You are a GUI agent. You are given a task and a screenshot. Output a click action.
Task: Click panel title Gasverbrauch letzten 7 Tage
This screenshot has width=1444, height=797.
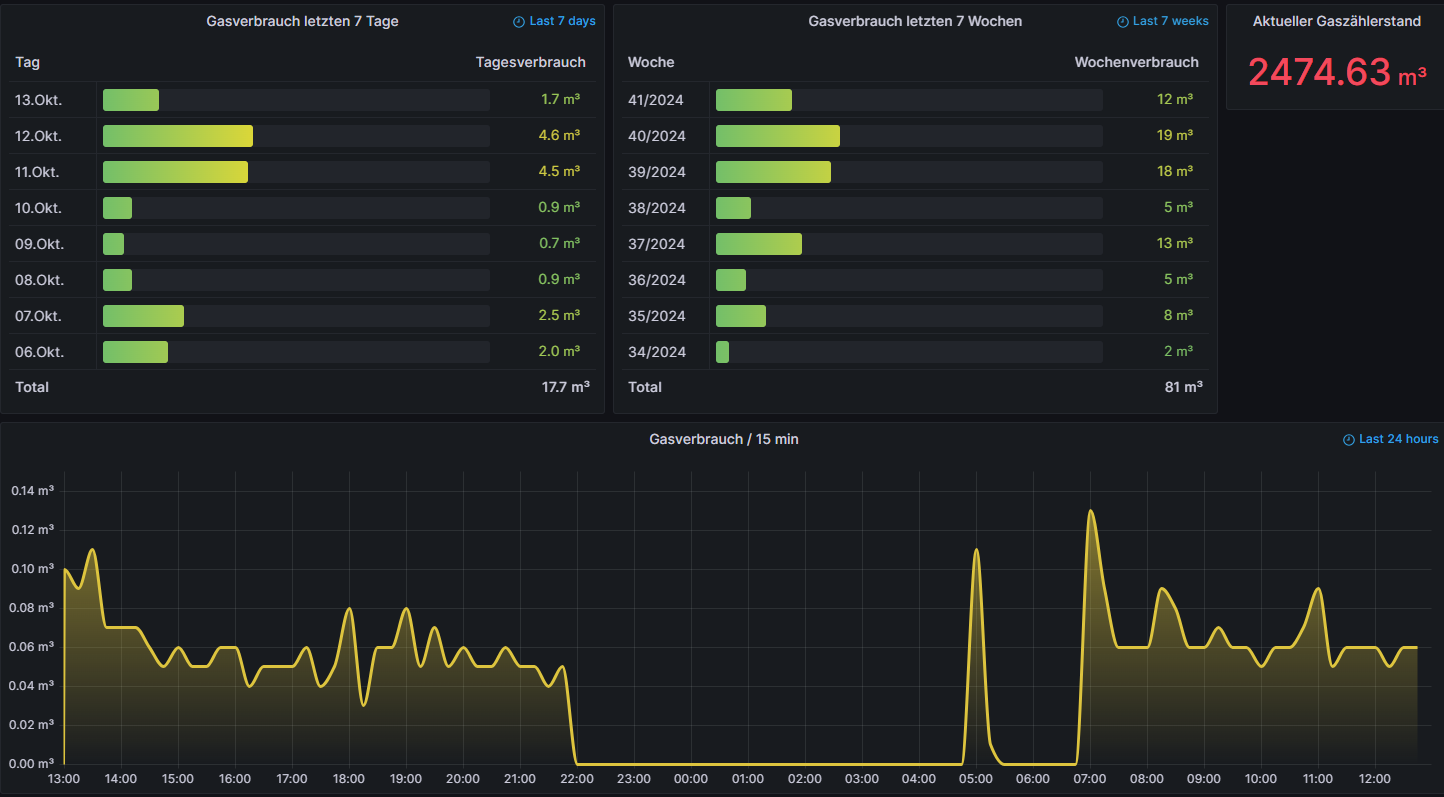(x=302, y=21)
